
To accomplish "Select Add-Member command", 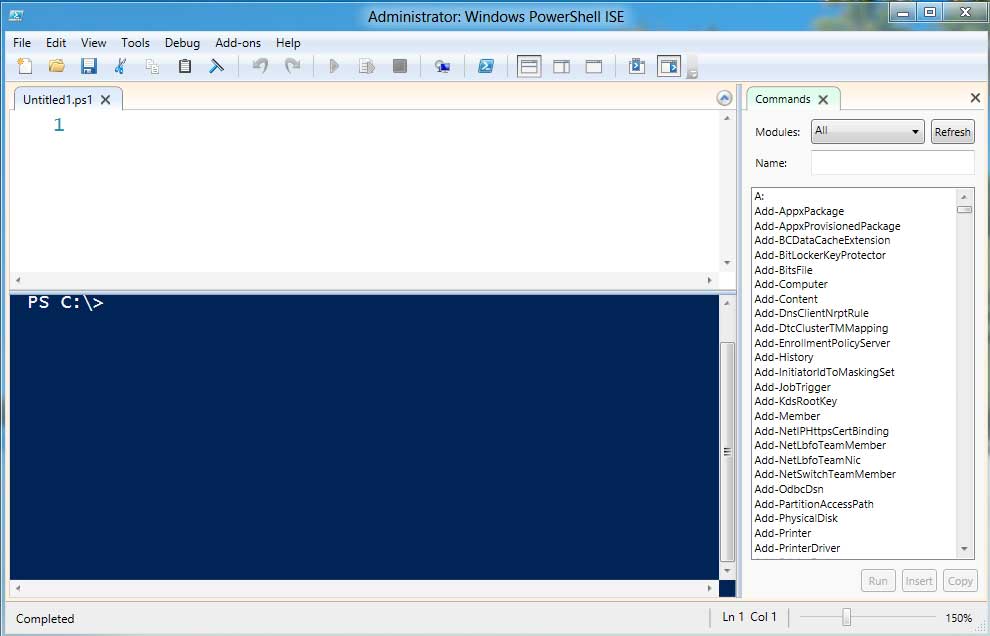I will click(x=787, y=416).
